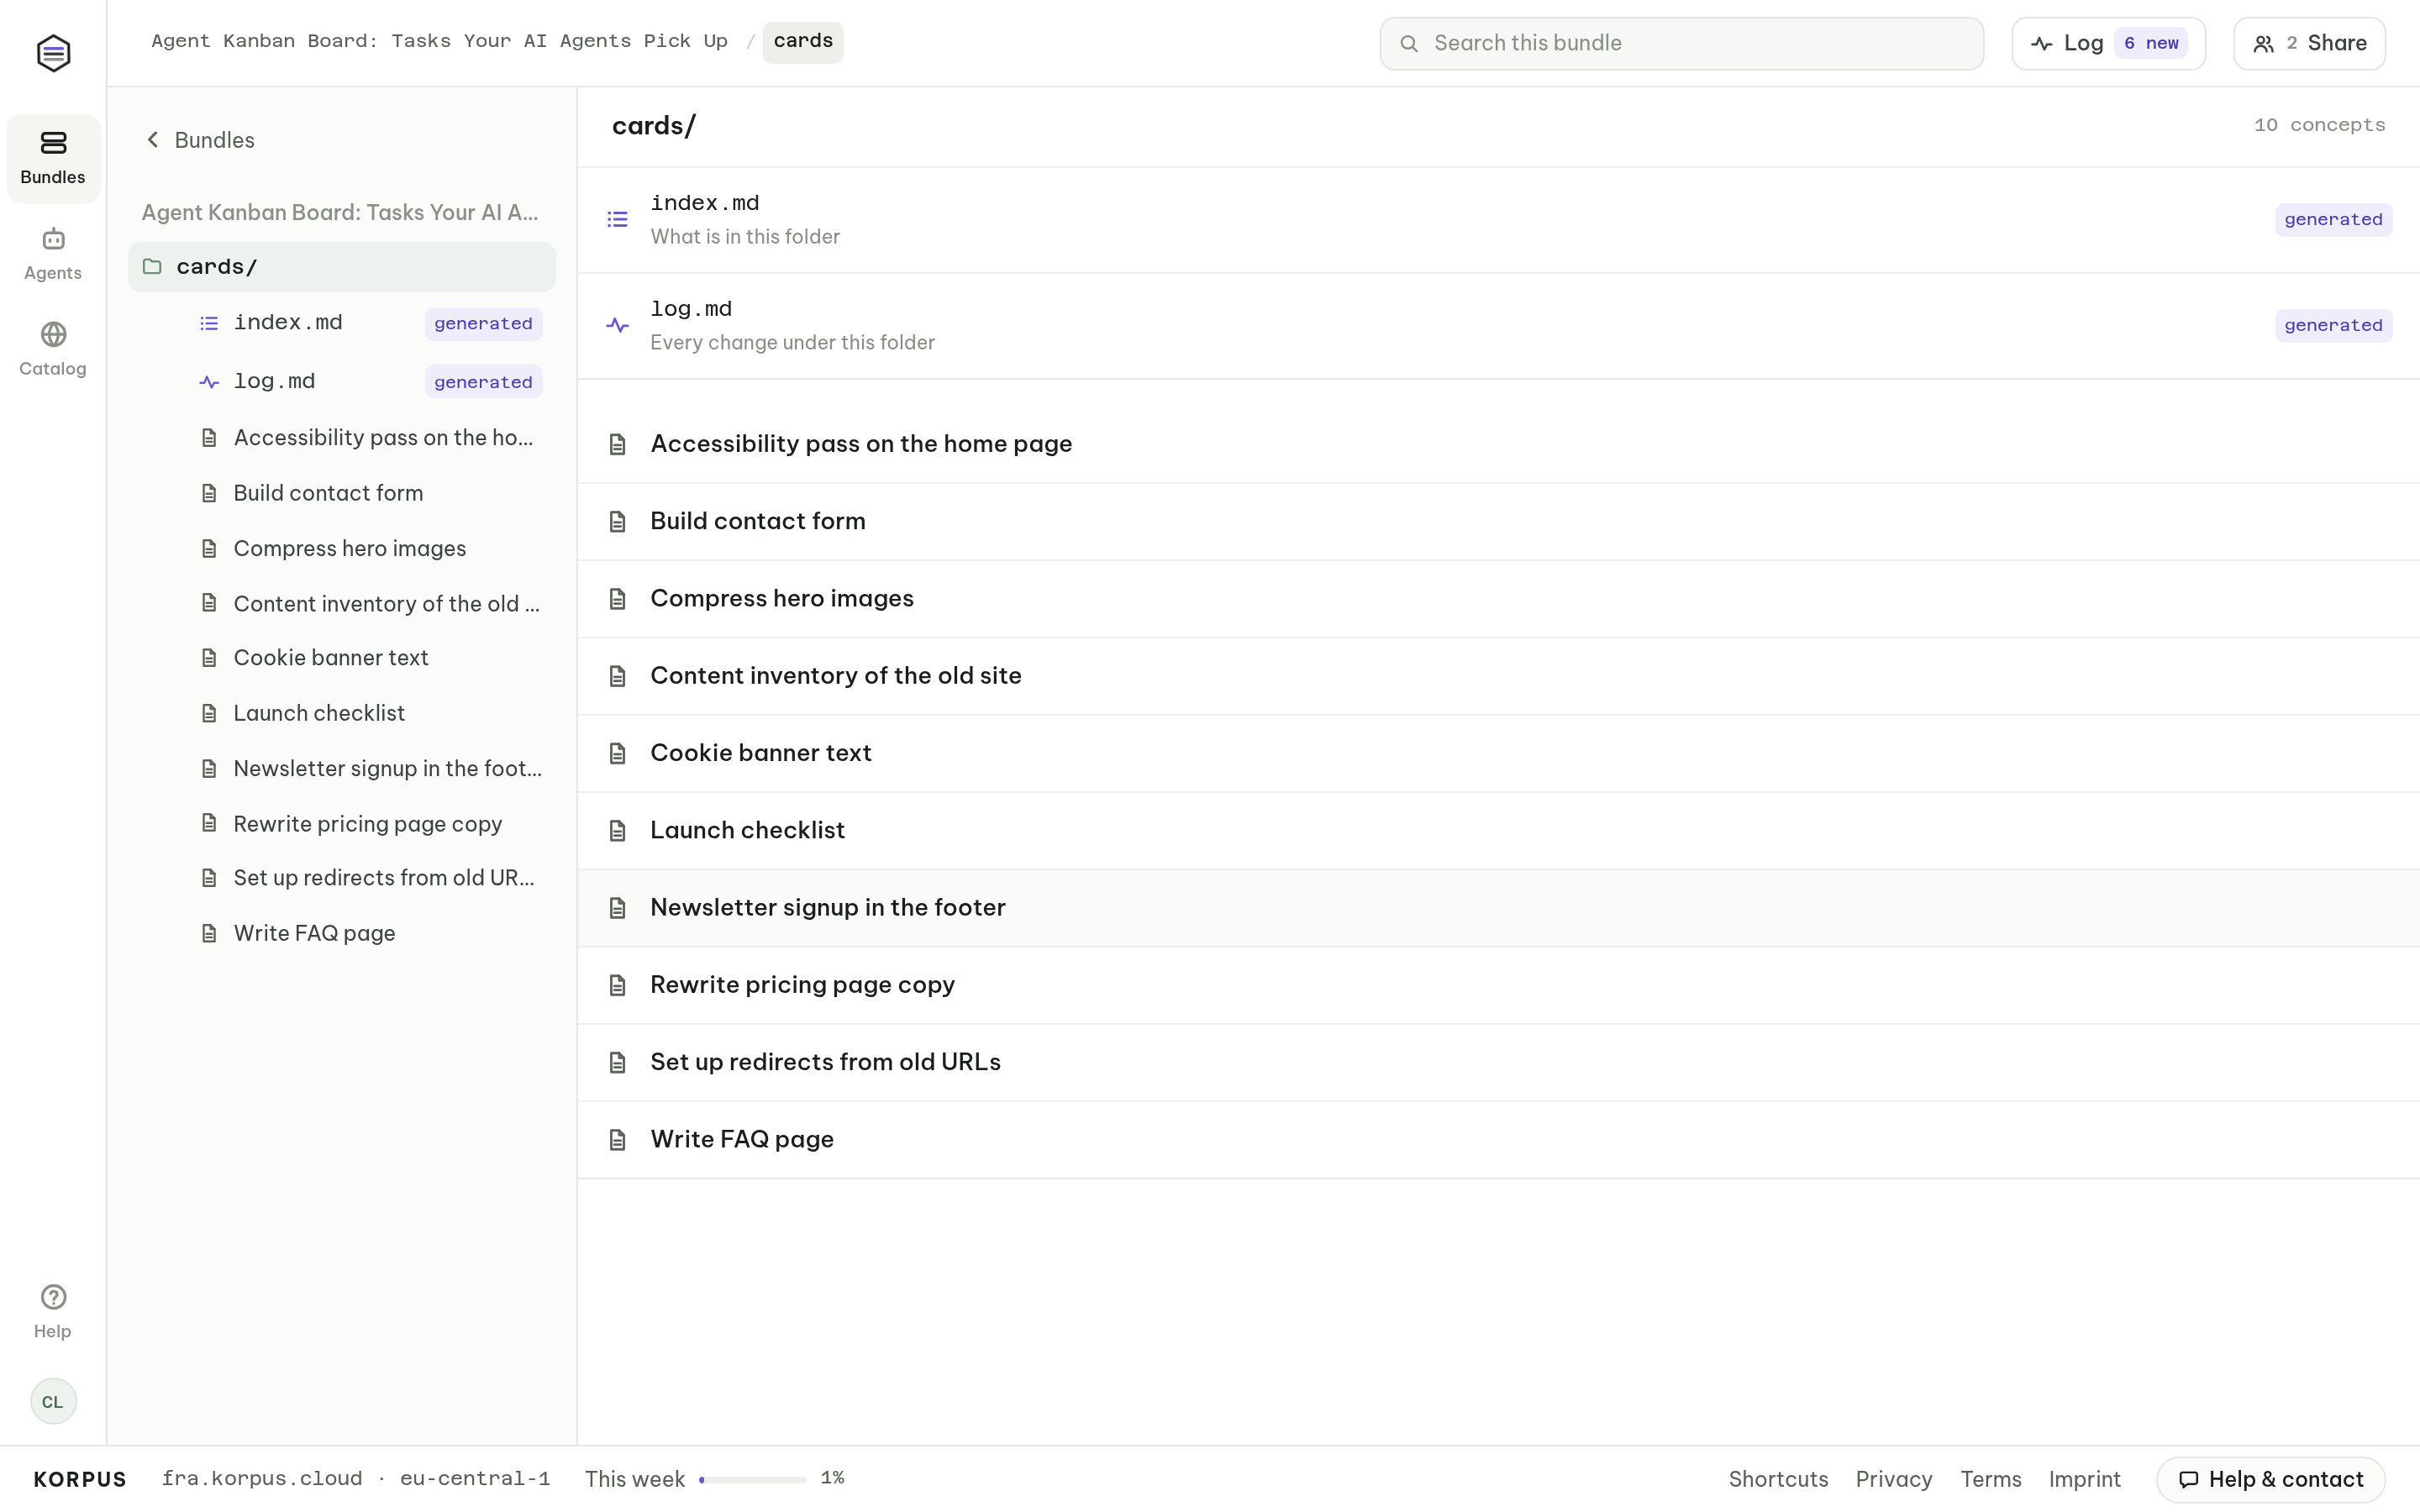Click the people icon in the Share button

(x=2263, y=43)
